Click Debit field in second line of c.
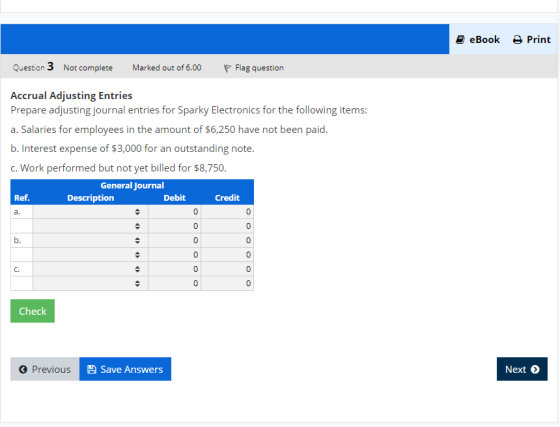The image size is (560, 427). pyautogui.click(x=175, y=283)
